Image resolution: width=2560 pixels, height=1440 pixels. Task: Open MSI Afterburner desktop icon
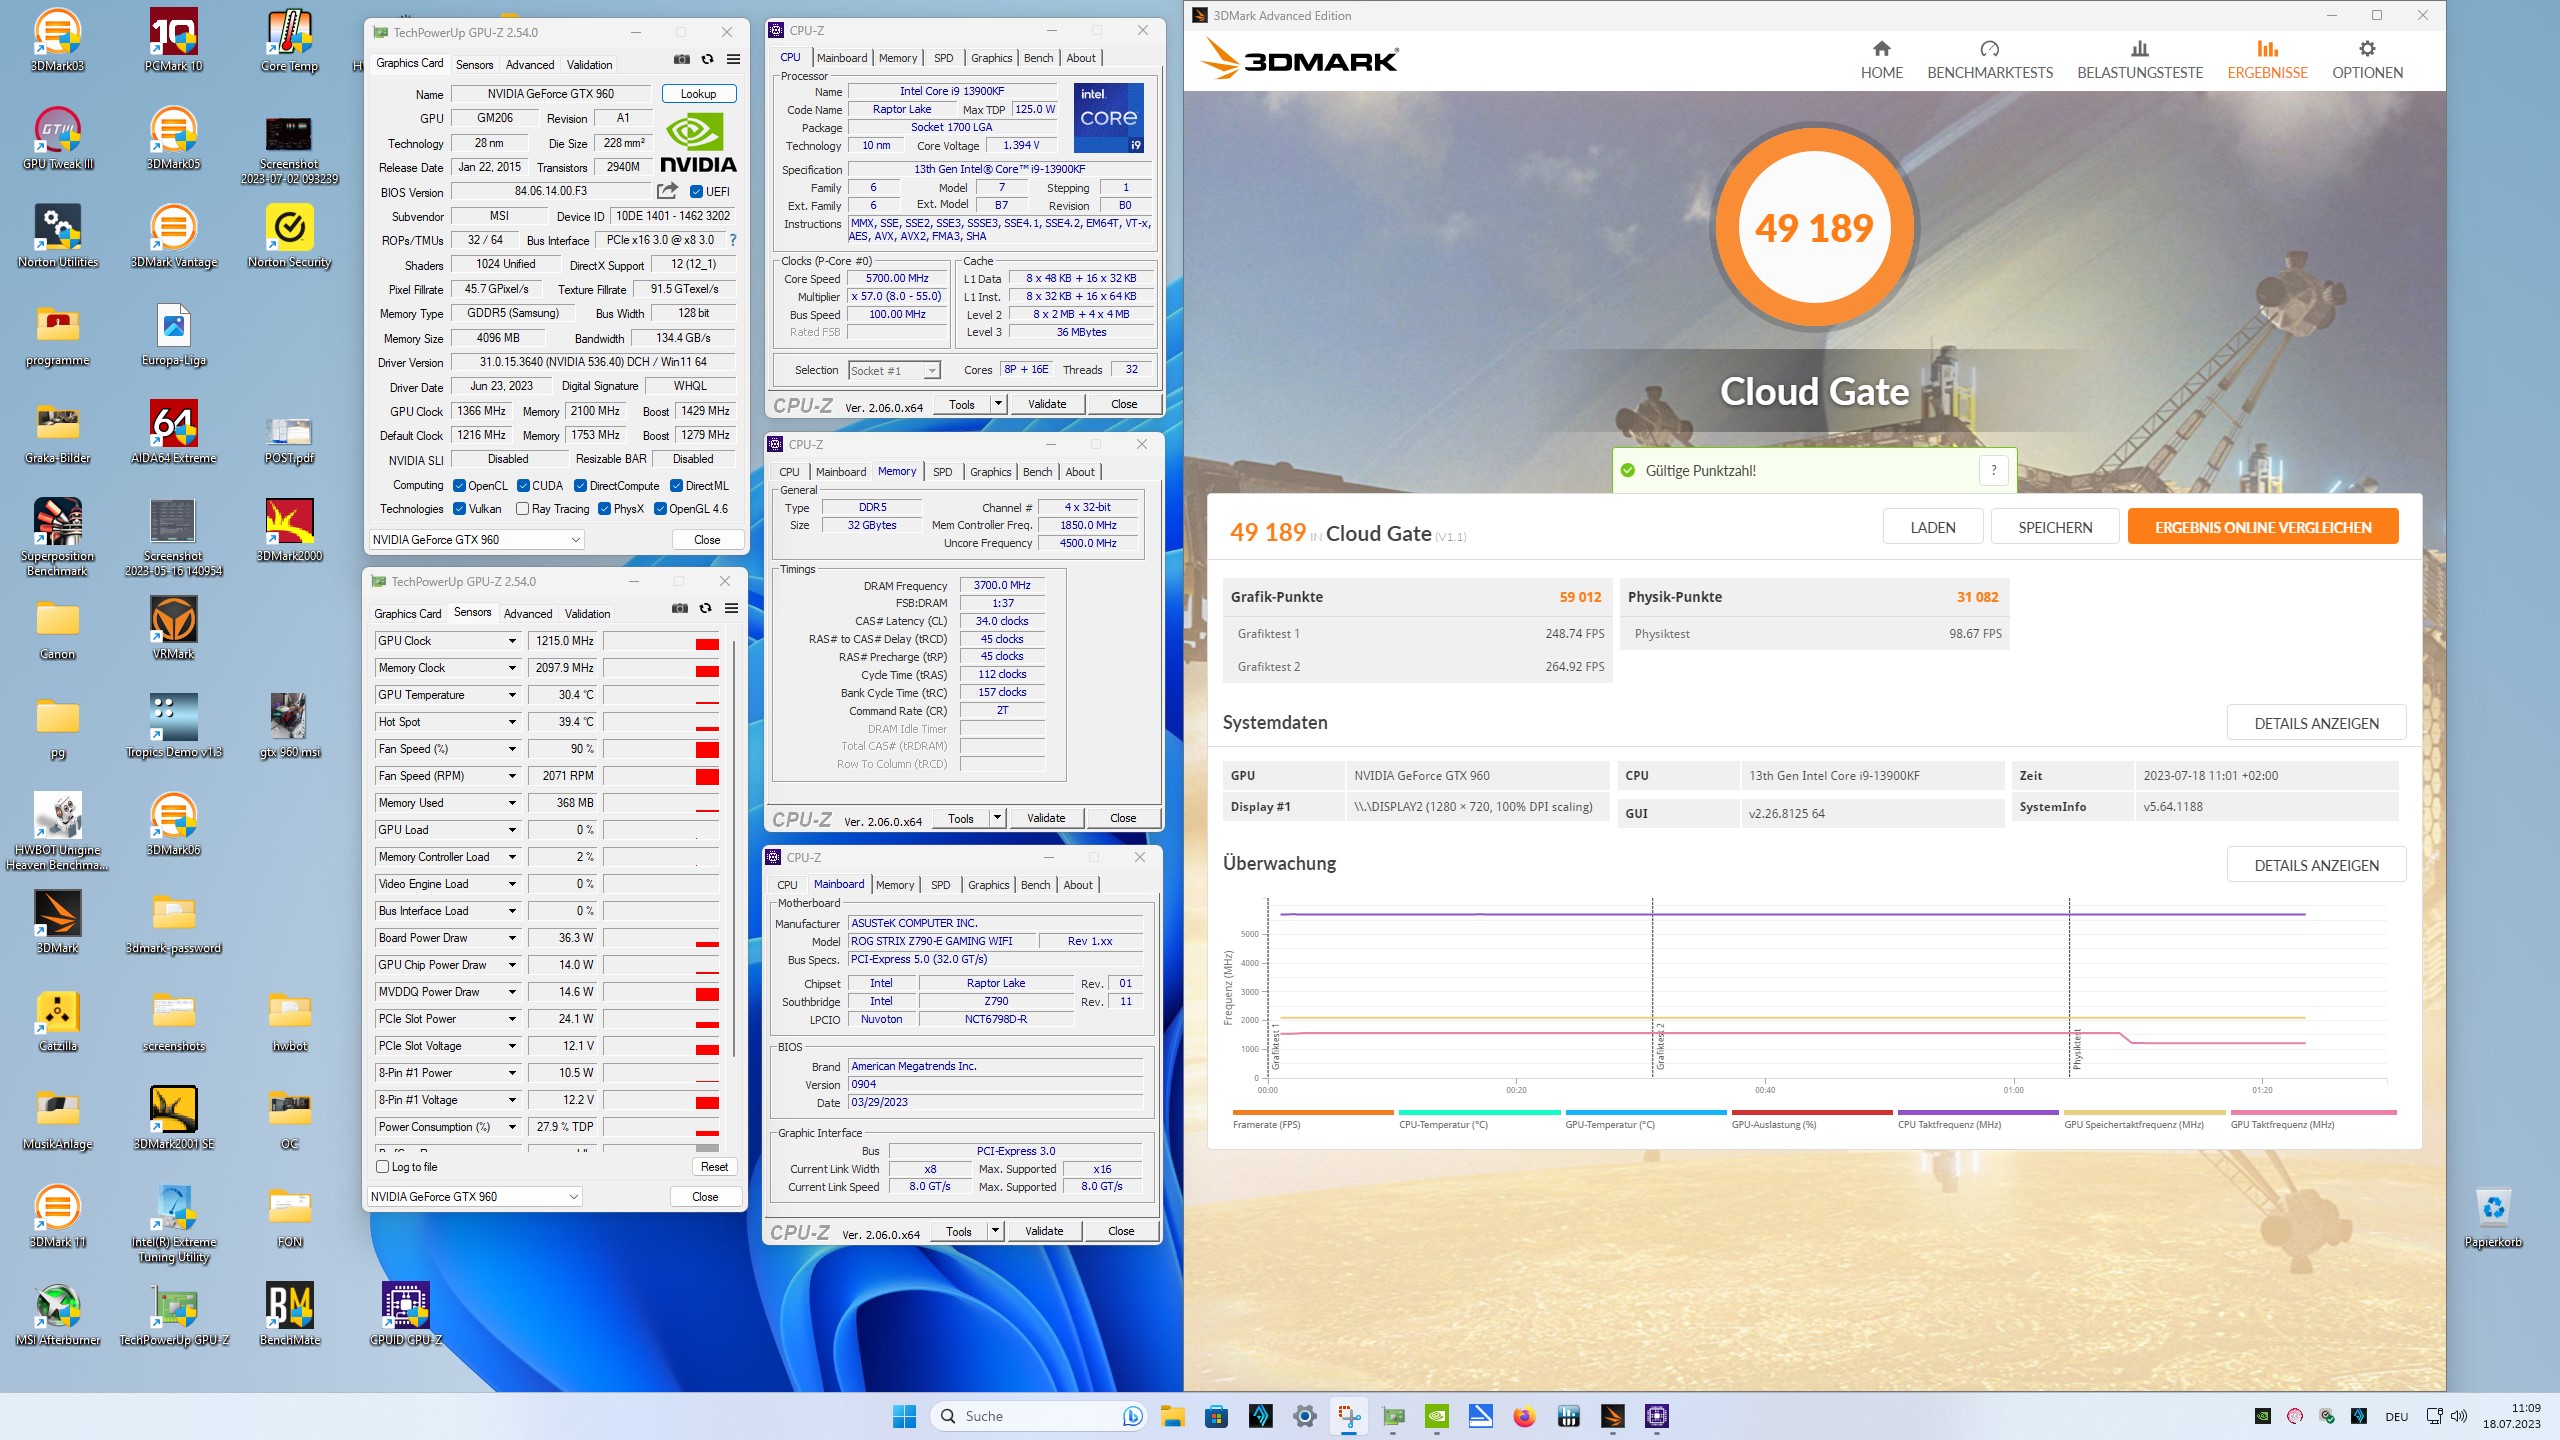(x=58, y=1314)
